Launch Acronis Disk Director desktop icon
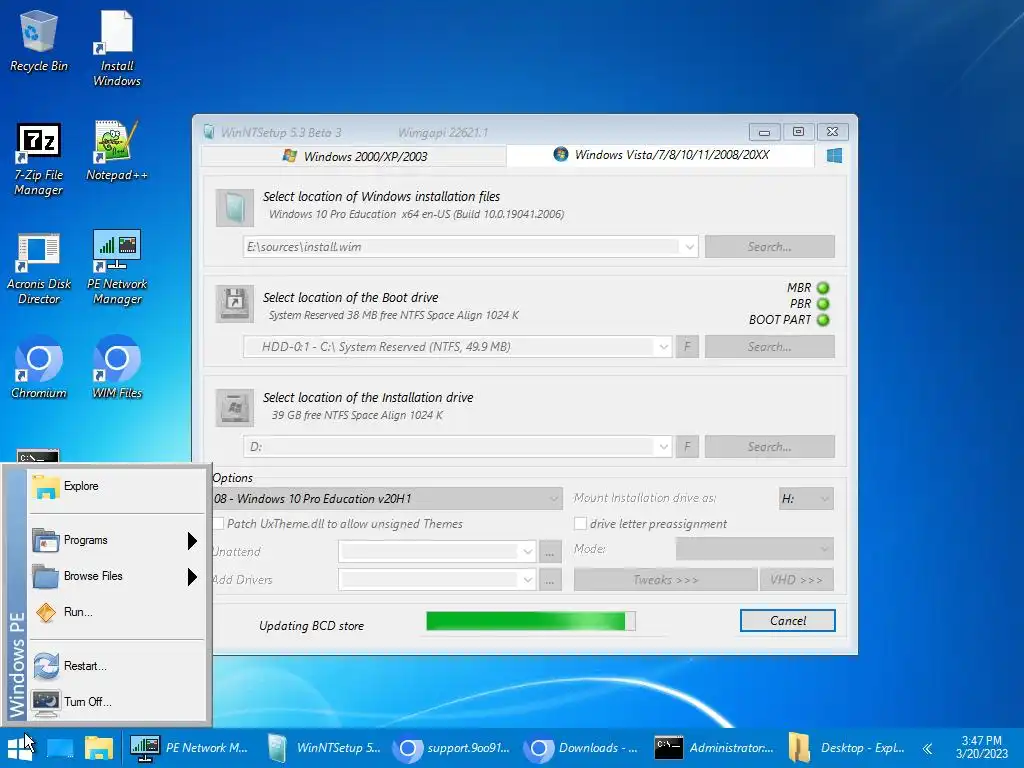This screenshot has width=1024, height=768. click(39, 268)
